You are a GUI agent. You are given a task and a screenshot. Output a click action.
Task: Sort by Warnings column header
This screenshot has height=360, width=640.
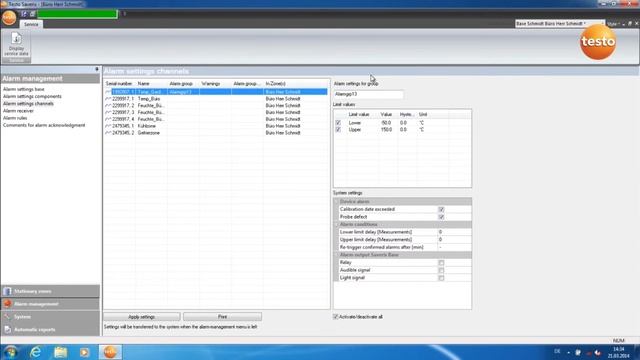[x=215, y=84]
